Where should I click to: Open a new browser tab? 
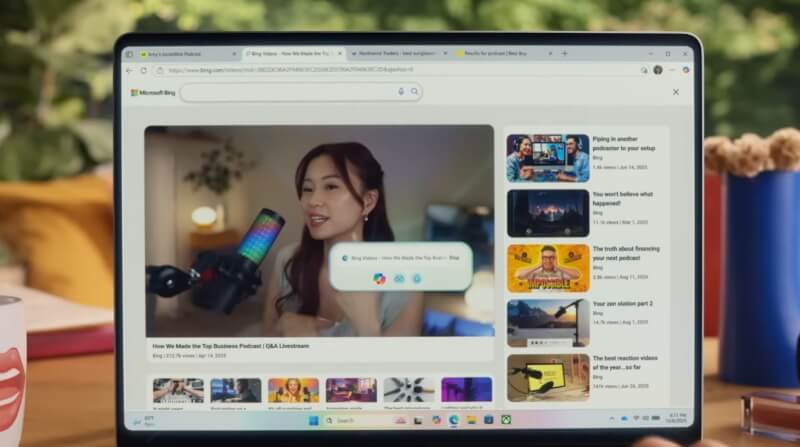click(565, 53)
